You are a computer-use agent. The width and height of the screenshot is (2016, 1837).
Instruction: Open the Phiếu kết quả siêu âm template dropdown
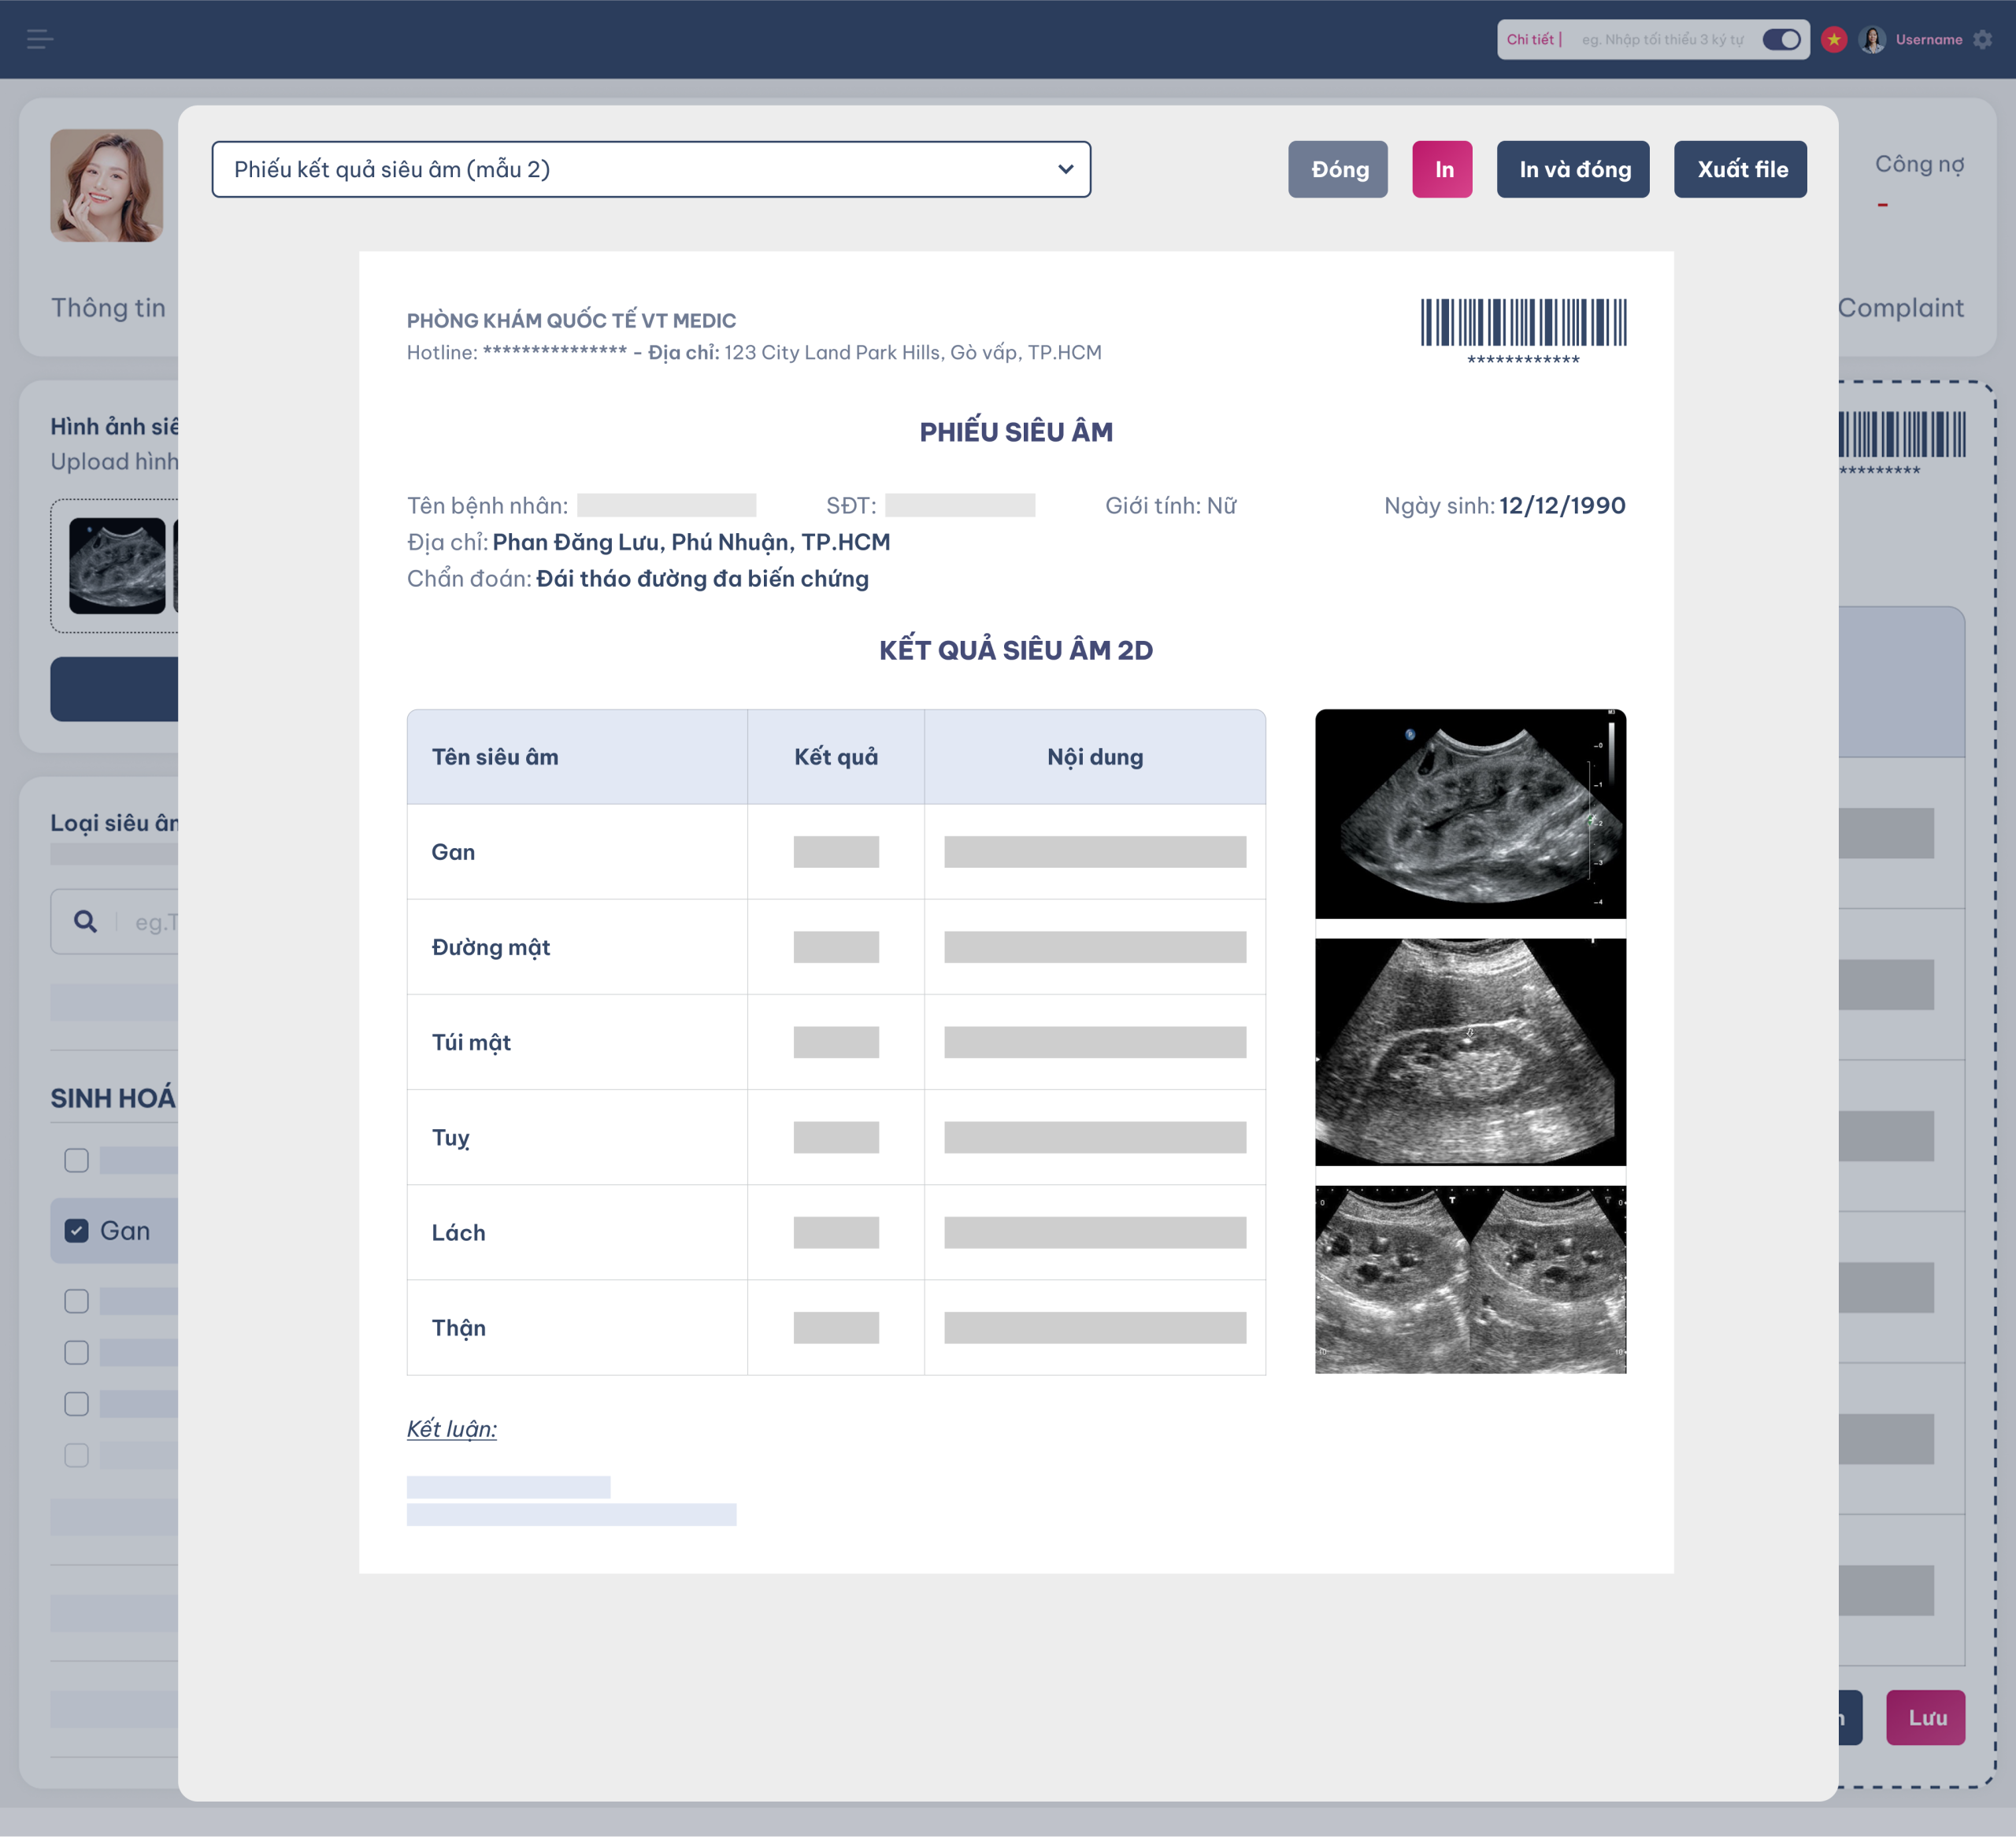pyautogui.click(x=651, y=169)
